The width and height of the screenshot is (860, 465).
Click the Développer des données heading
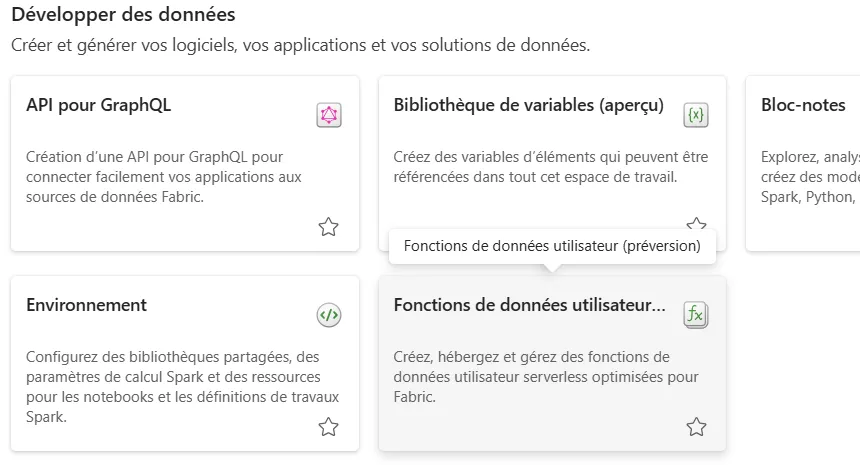pos(123,15)
